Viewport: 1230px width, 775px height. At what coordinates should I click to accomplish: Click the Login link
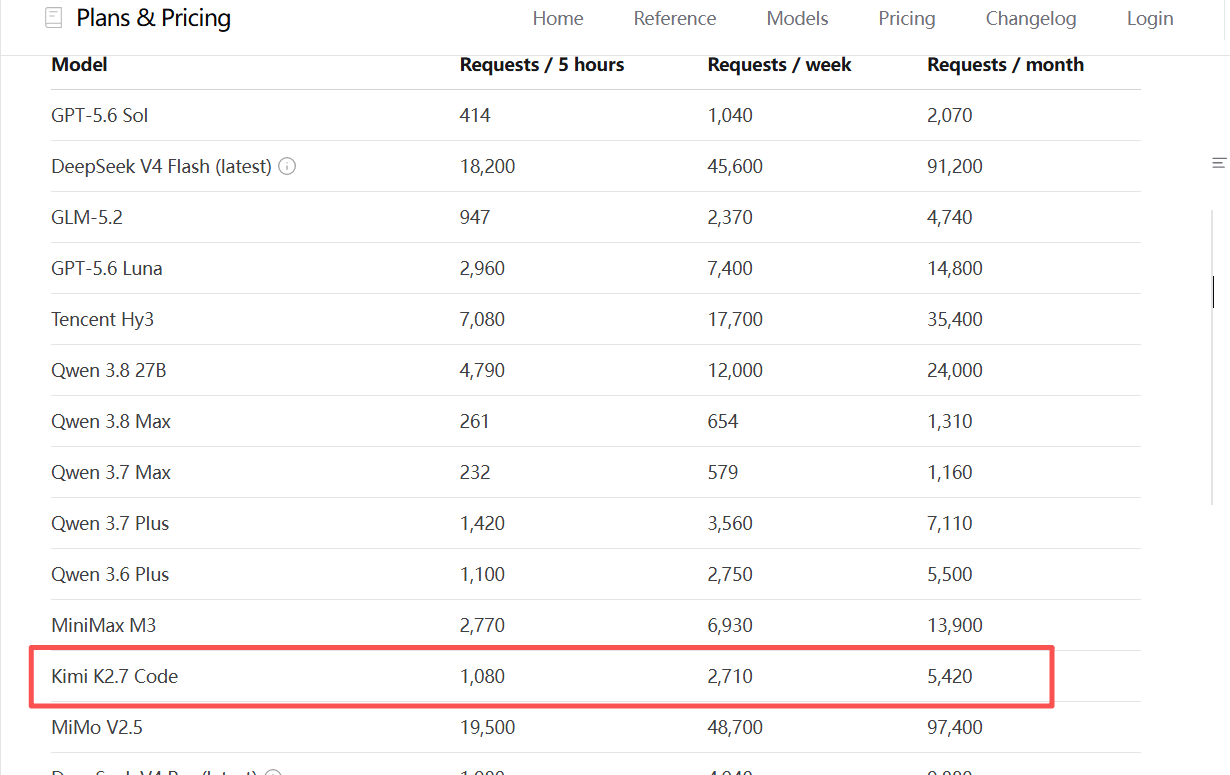click(1150, 18)
